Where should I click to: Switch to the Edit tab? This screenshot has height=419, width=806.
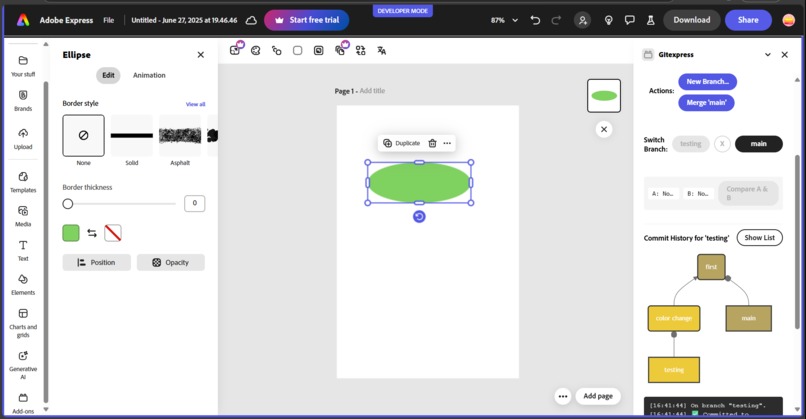click(108, 75)
